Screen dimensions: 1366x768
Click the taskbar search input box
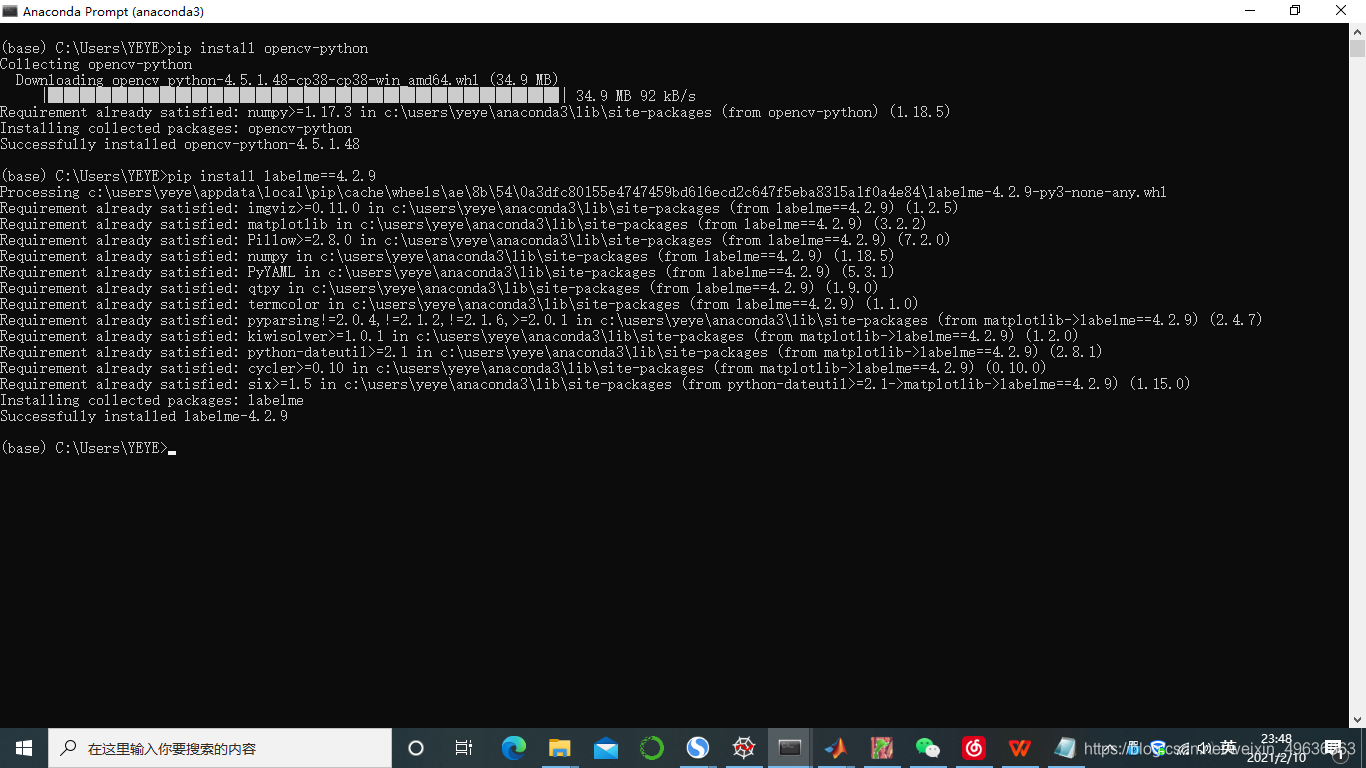pos(220,748)
